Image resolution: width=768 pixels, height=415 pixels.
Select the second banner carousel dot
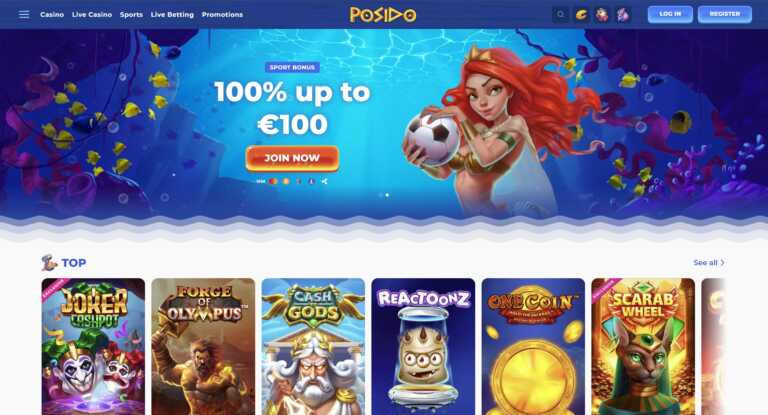(387, 195)
